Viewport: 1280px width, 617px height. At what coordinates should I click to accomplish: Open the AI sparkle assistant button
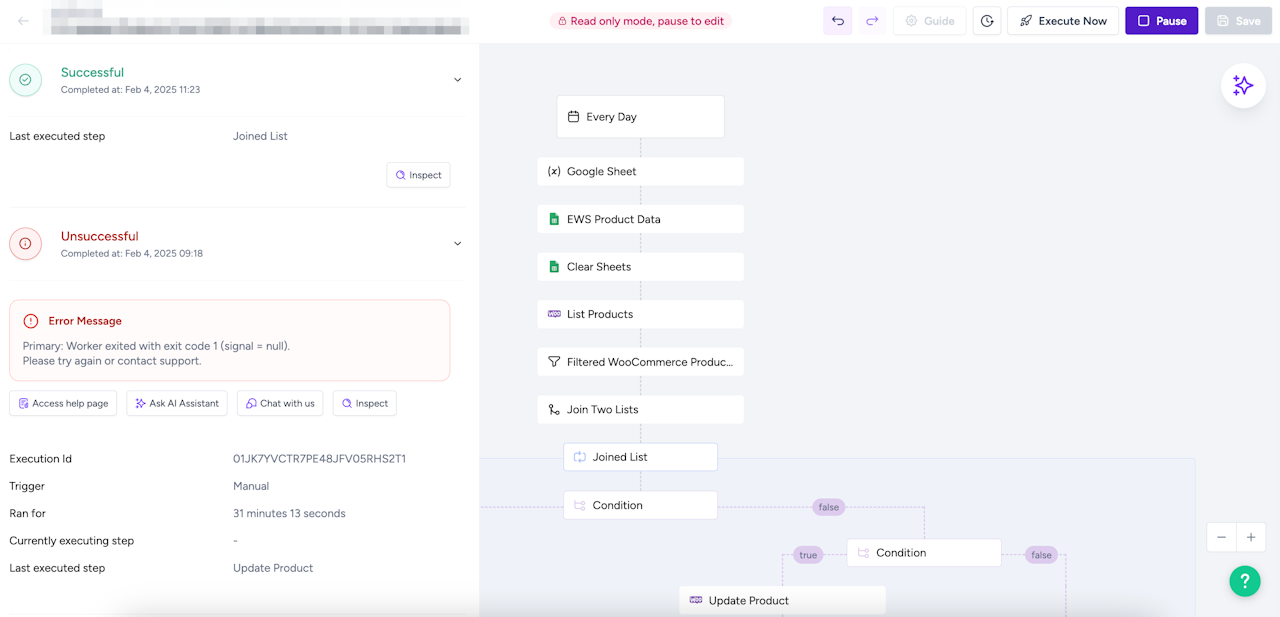point(1243,86)
